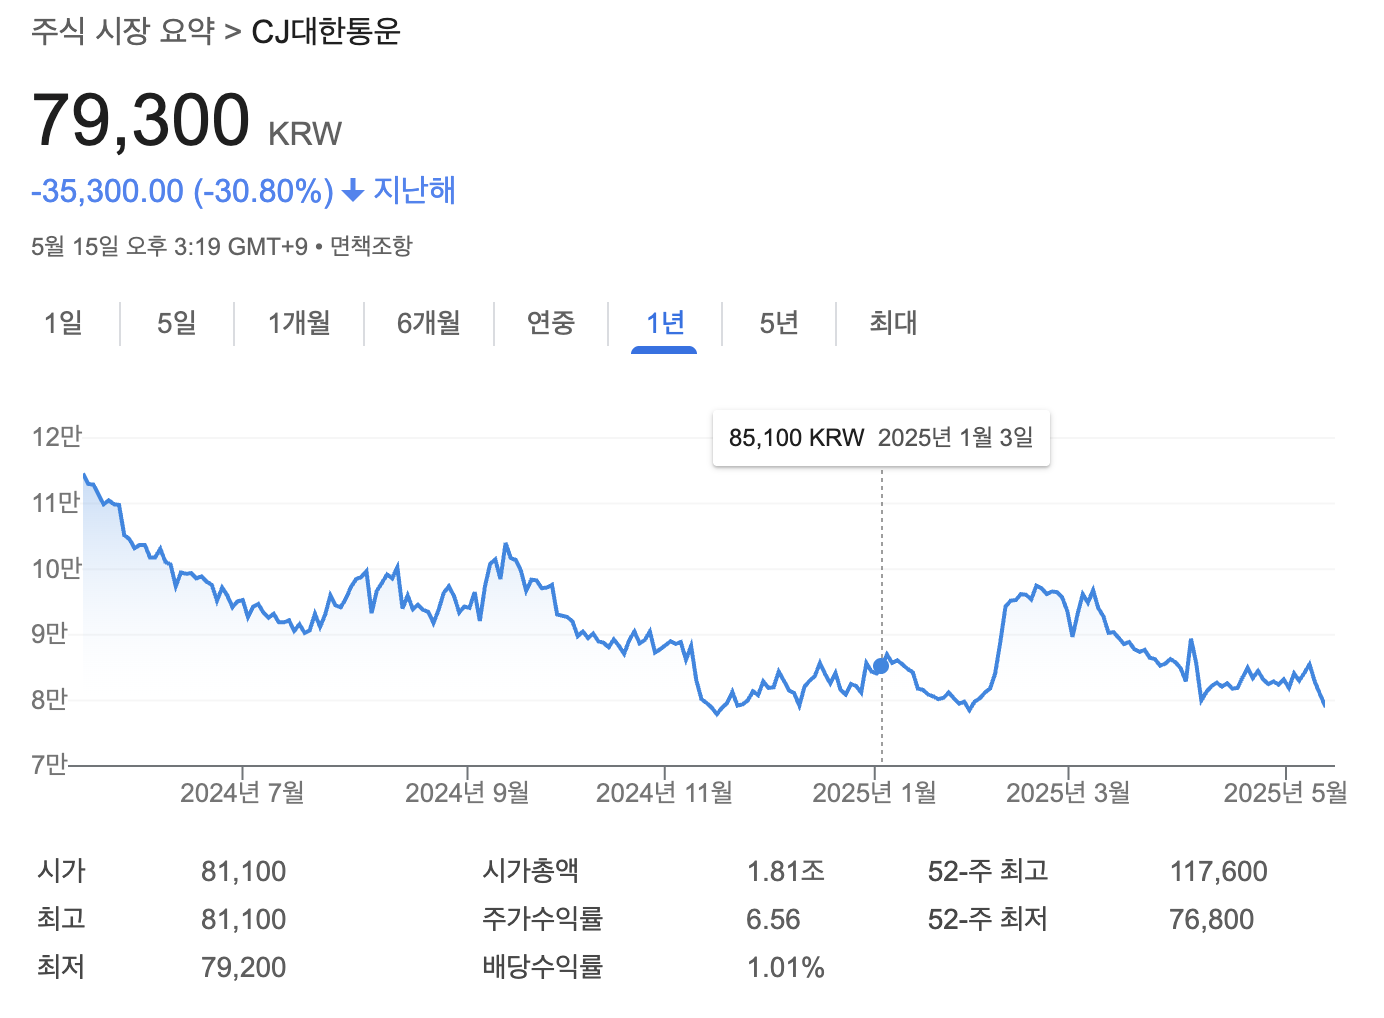This screenshot has height=1018, width=1384.
Task: Click the 최고 label in stats table
Action: click(x=61, y=919)
